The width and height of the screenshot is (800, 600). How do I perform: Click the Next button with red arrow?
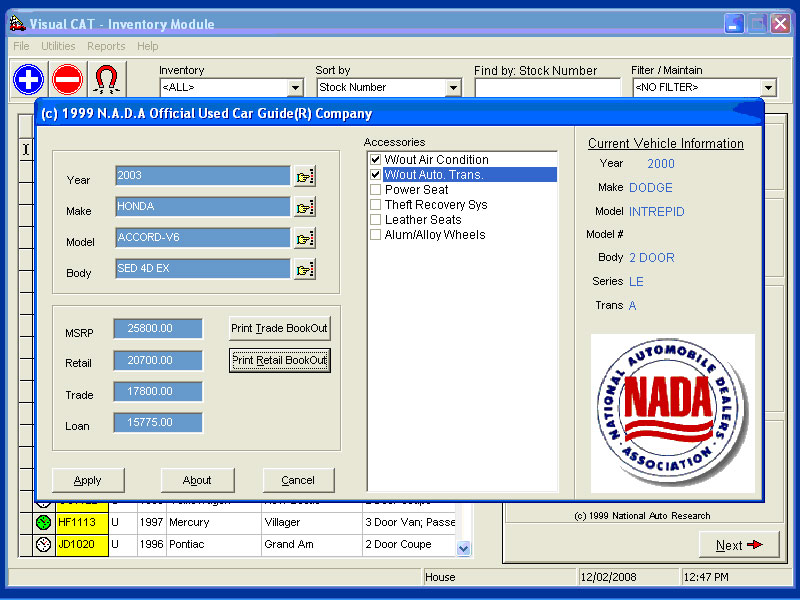click(739, 545)
